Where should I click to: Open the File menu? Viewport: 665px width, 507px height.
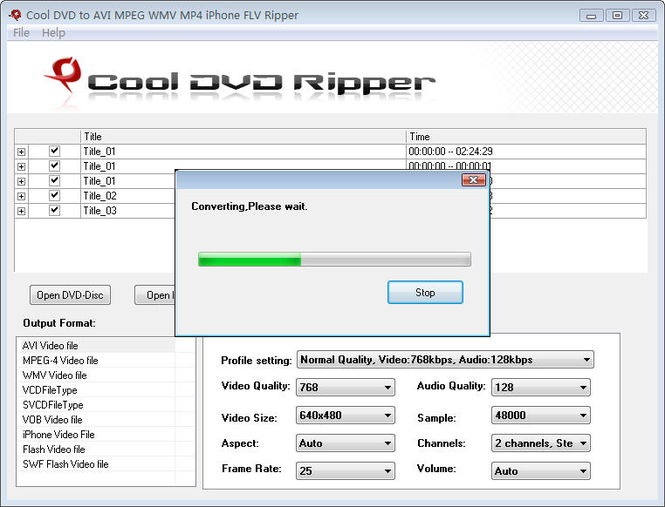point(21,33)
